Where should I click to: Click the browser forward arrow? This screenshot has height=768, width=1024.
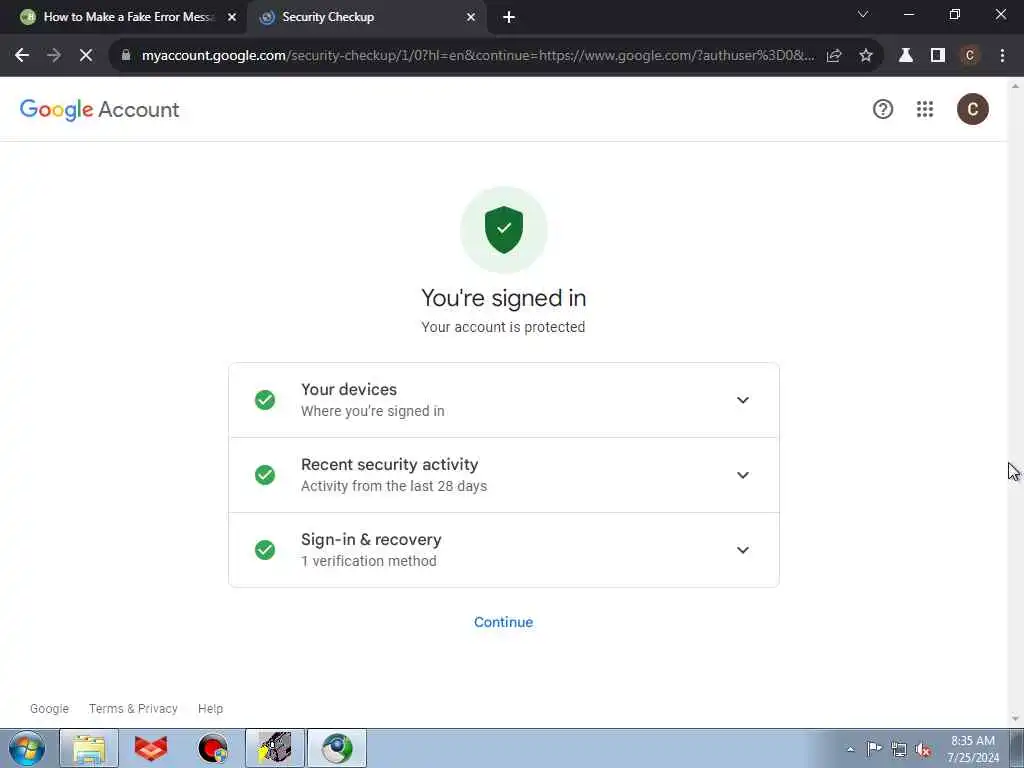54,56
